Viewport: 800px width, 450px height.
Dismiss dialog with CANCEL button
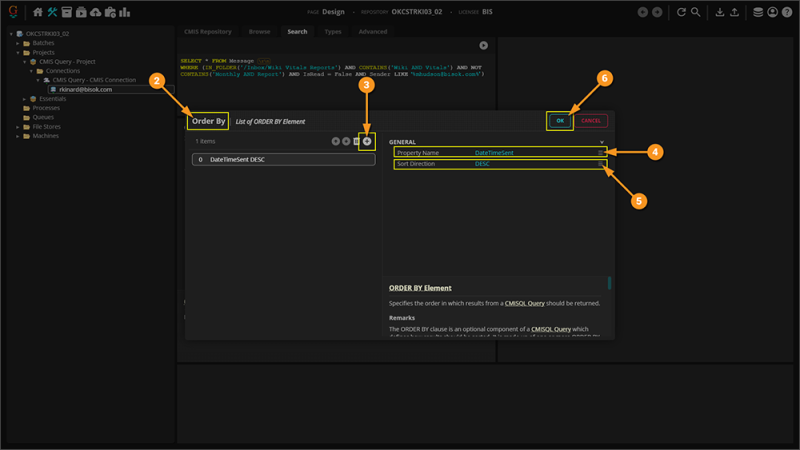point(591,121)
